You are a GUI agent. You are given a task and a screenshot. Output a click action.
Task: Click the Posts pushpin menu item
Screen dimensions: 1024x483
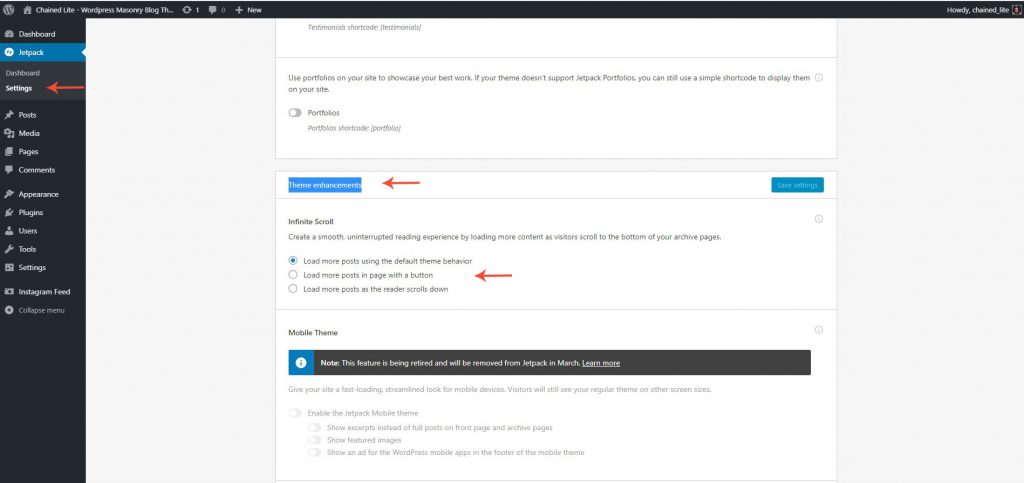27,115
